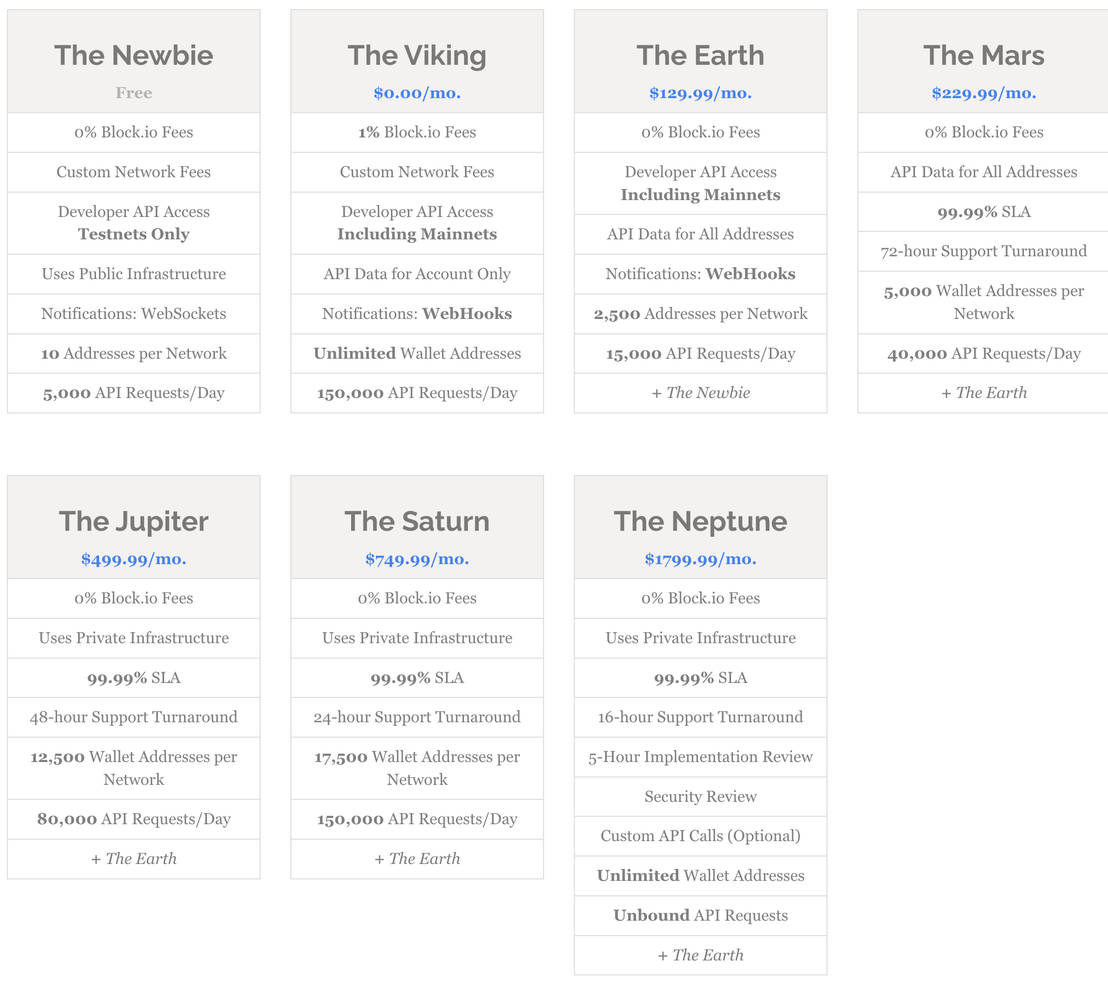This screenshot has height=985, width=1108.
Task: Select The Neptune plan heading
Action: (700, 521)
